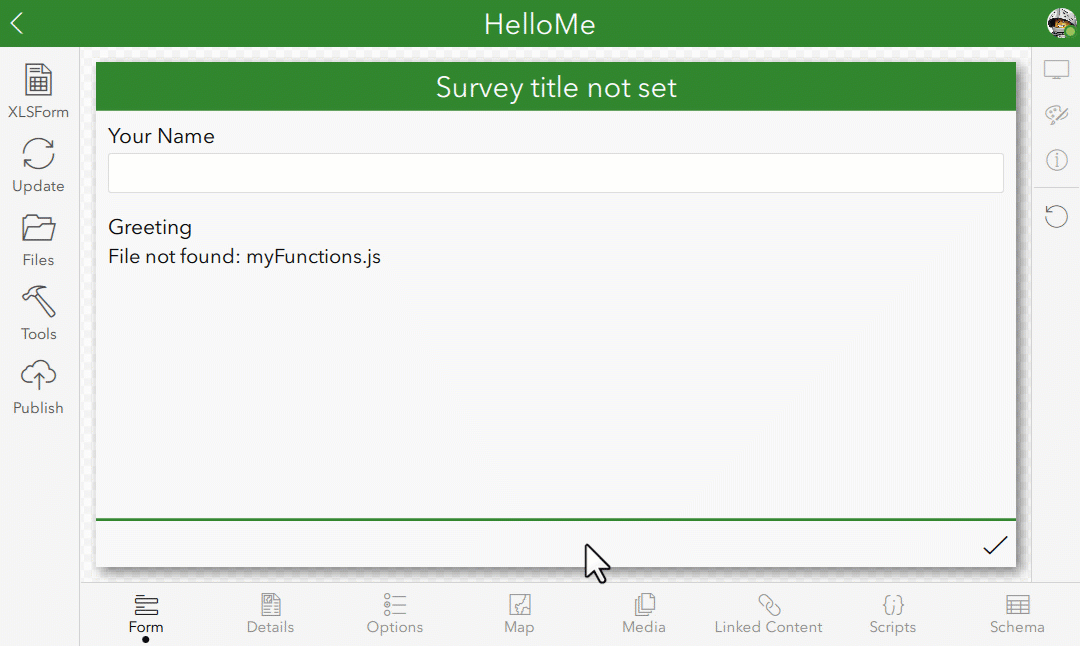The width and height of the screenshot is (1080, 646).
Task: Select the Details tab
Action: pyautogui.click(x=270, y=612)
